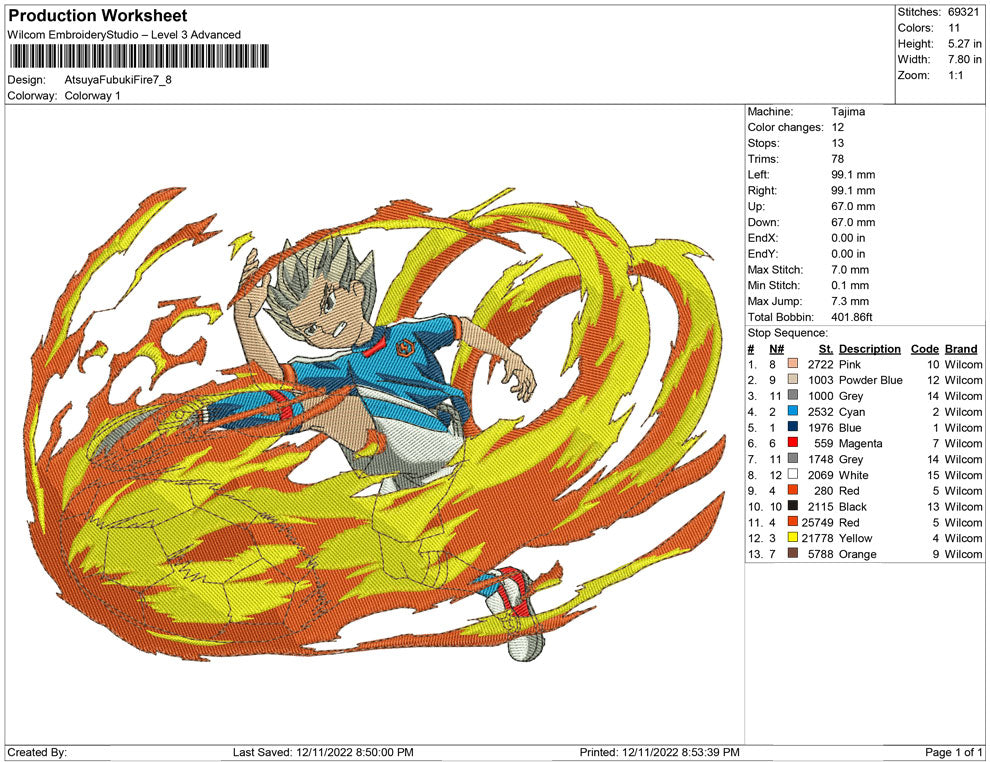Click the Blue swatch in row 5
The height and width of the screenshot is (762, 990).
pos(792,427)
